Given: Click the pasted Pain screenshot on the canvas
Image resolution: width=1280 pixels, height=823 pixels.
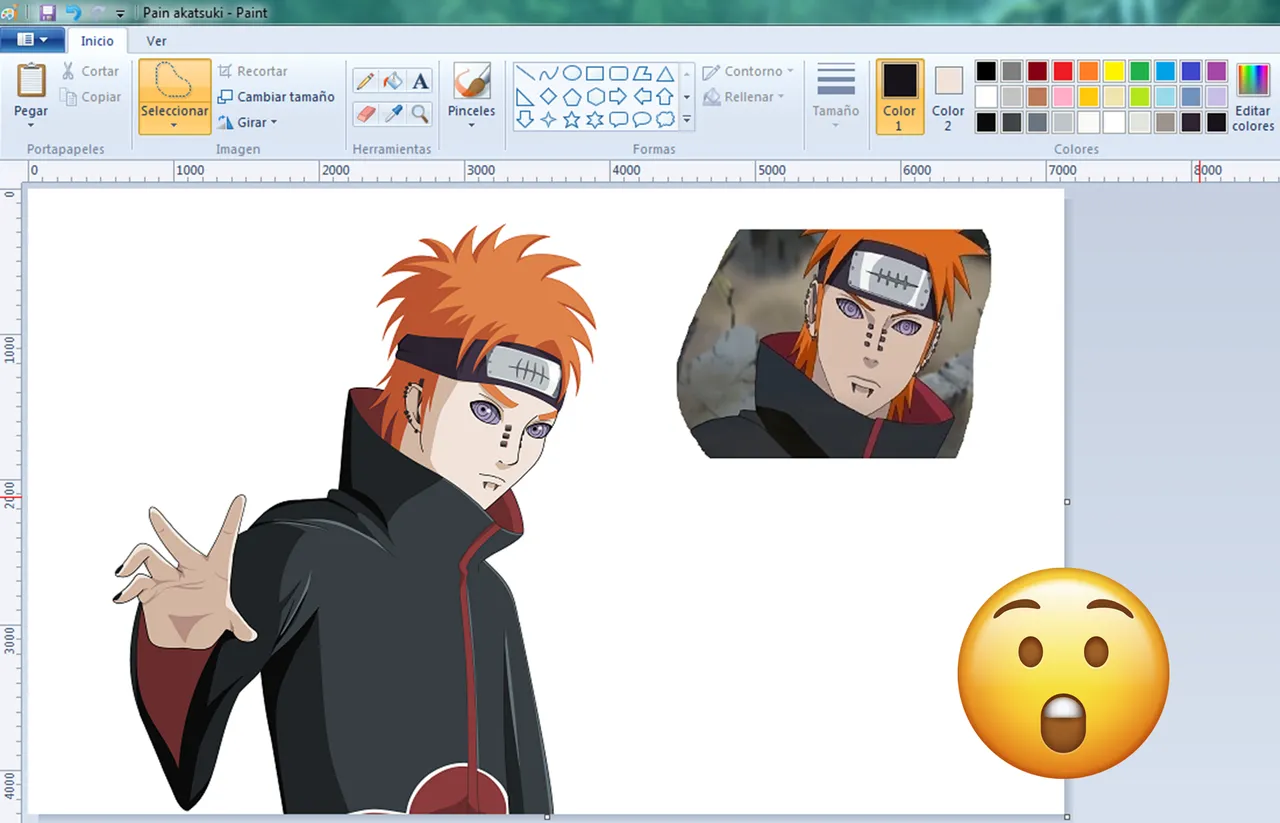Looking at the screenshot, I should 834,343.
